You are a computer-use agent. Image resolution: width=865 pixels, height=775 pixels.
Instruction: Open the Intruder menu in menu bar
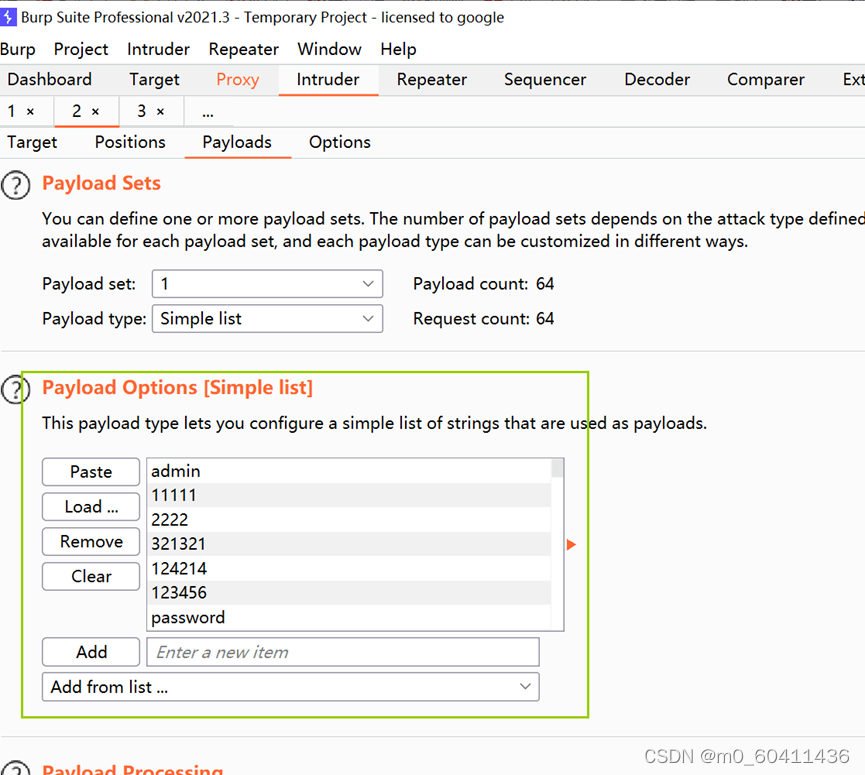point(158,49)
